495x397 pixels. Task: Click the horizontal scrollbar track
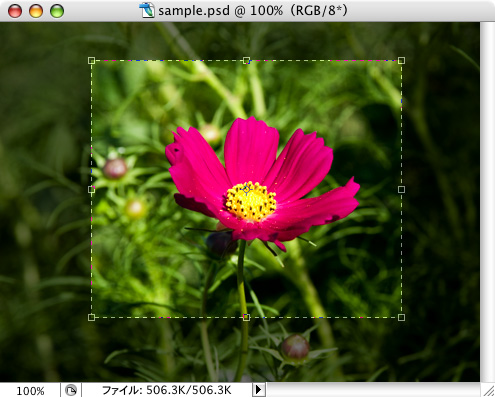coord(373,390)
